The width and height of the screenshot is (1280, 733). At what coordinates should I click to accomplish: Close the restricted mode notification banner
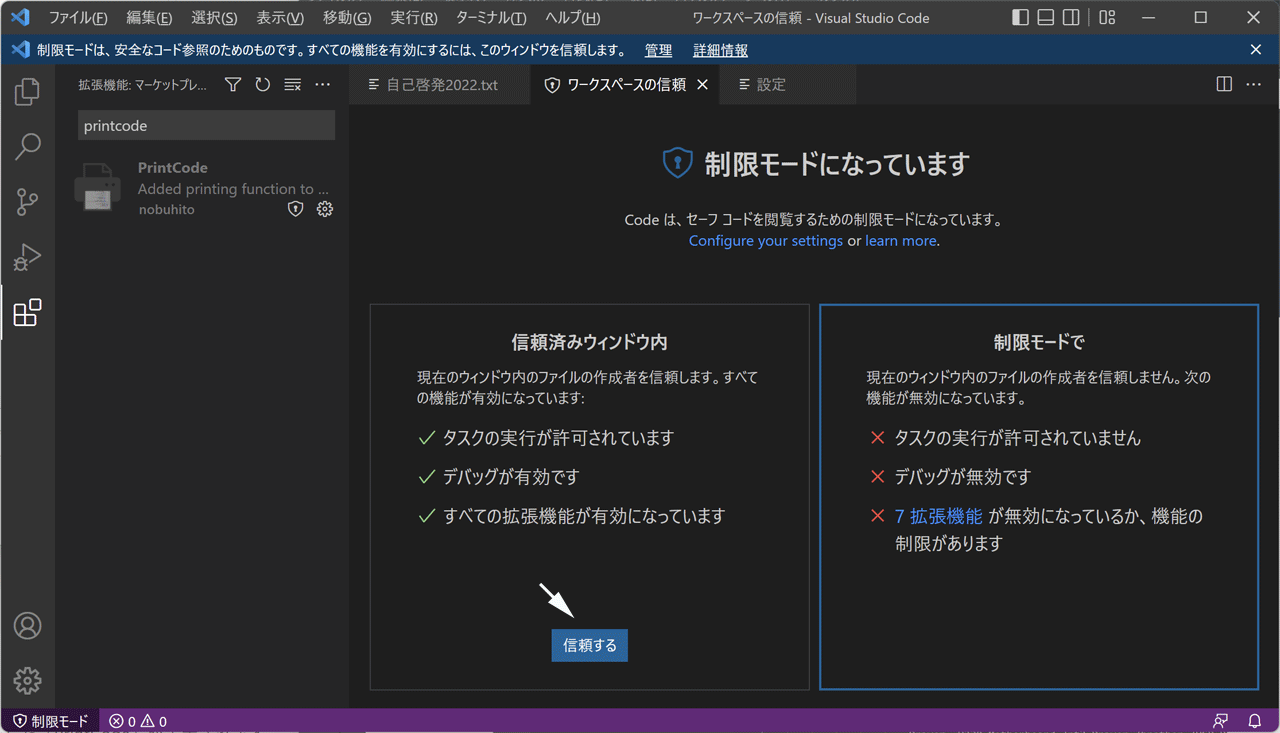click(x=1256, y=50)
